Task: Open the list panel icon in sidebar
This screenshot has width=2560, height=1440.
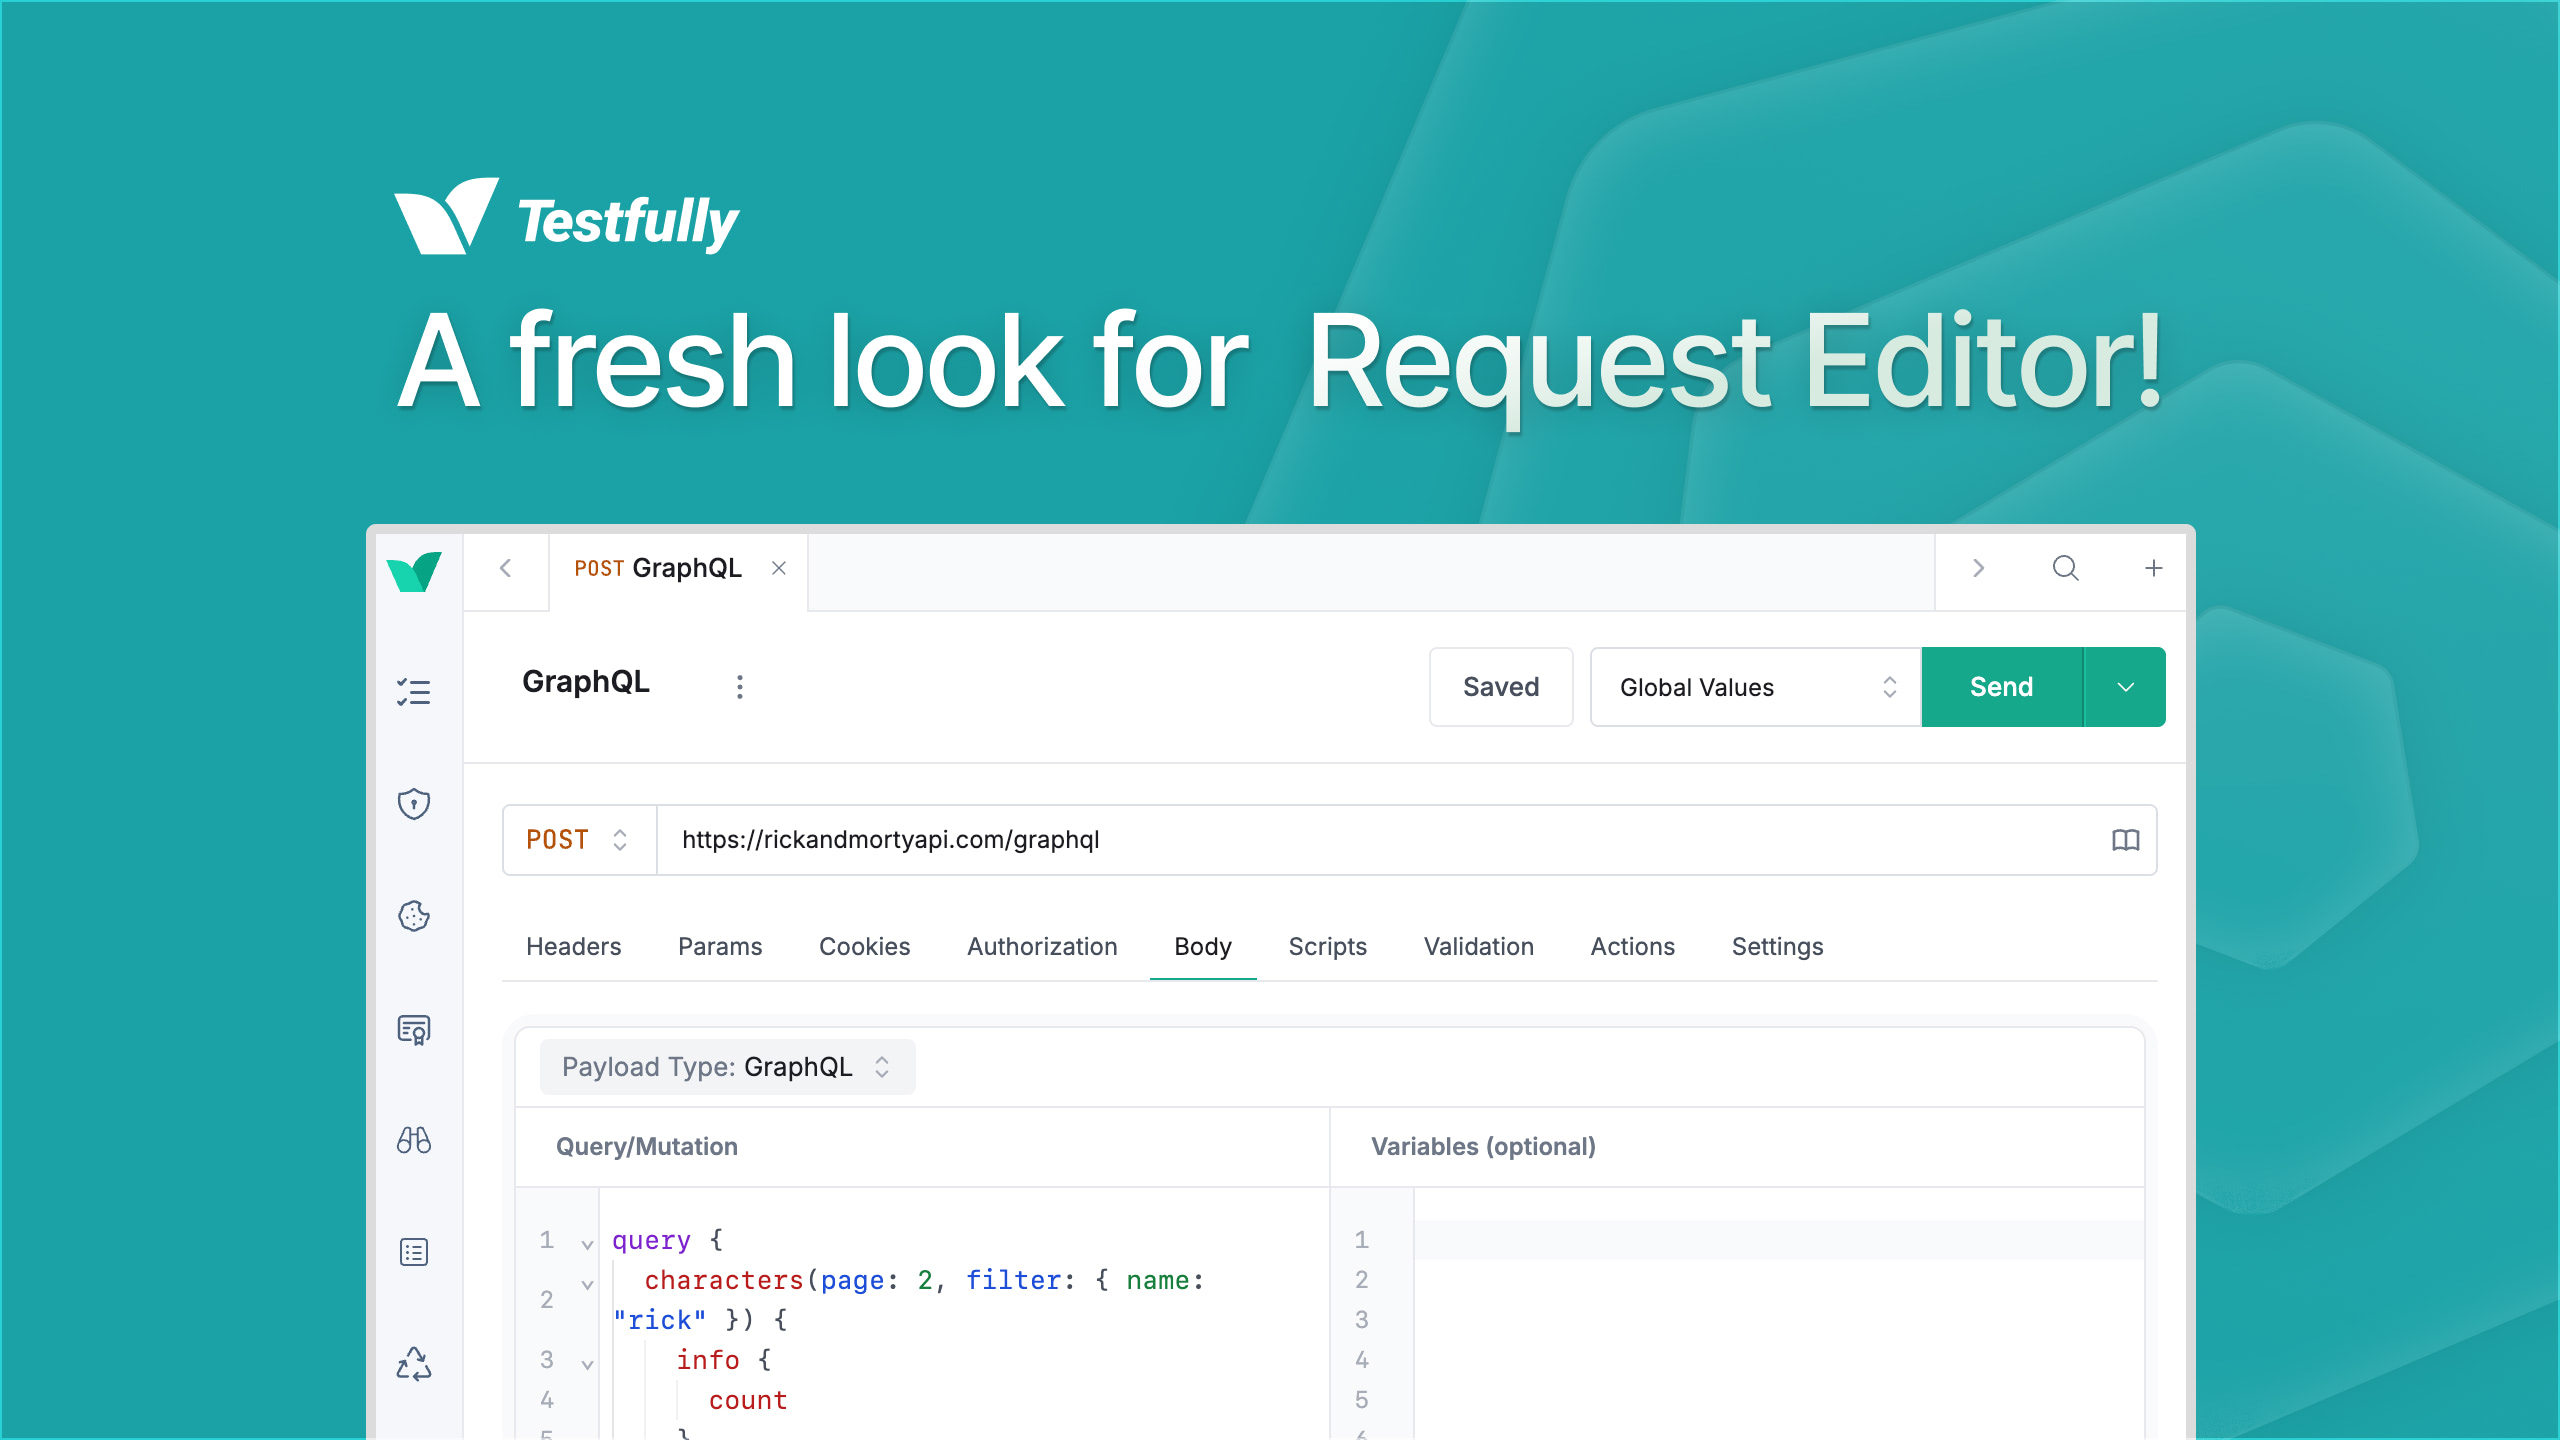Action: point(414,1253)
